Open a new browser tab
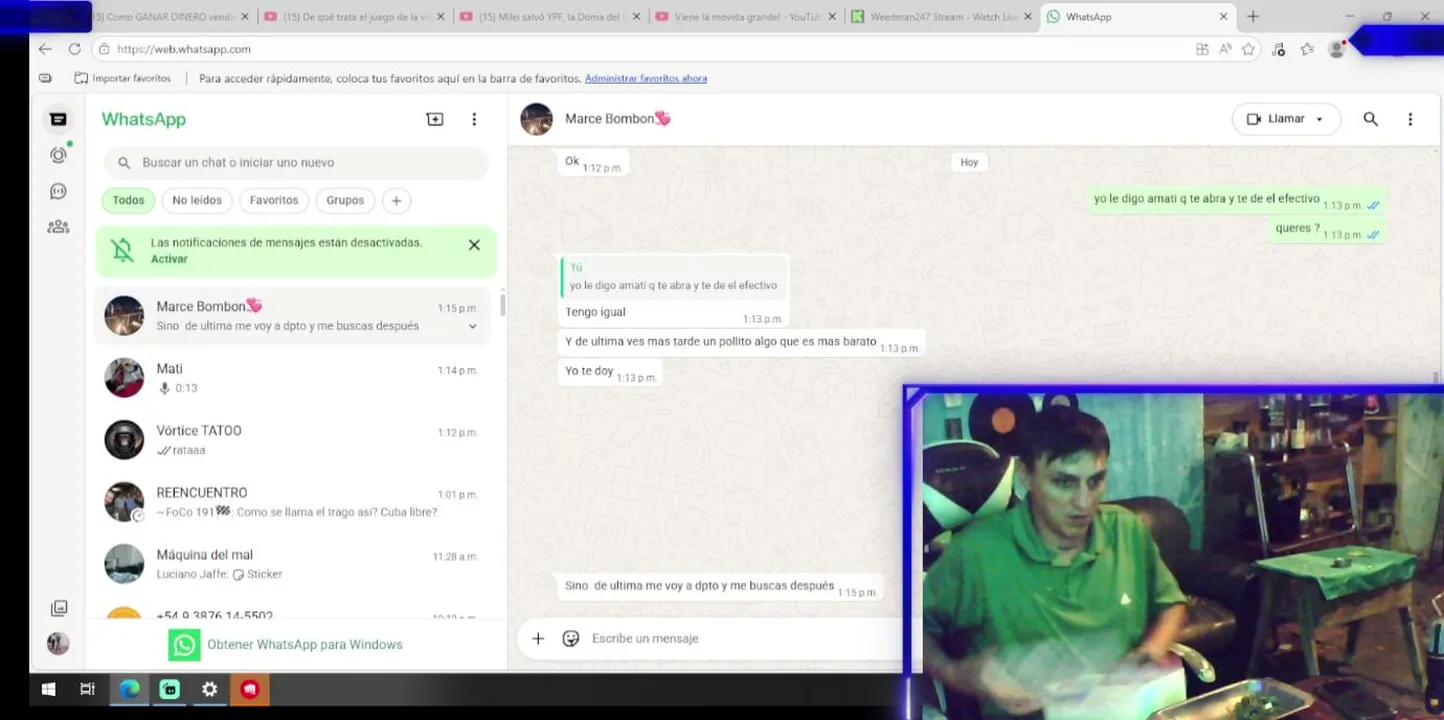The image size is (1444, 720). [1253, 17]
